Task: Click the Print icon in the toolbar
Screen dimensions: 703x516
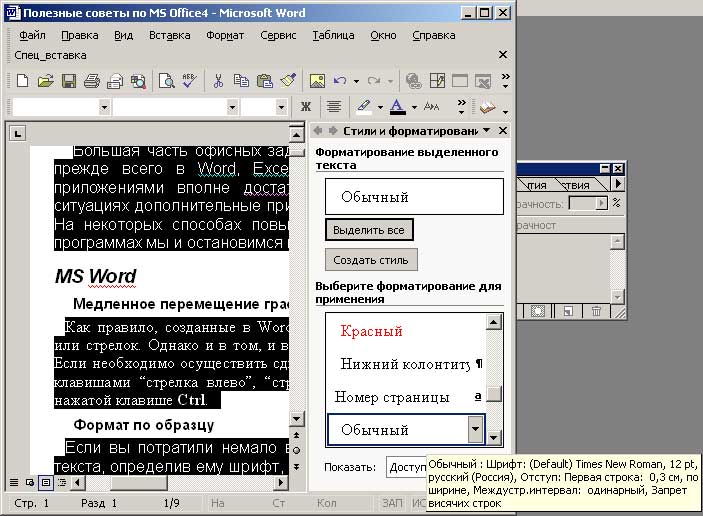Action: coord(92,81)
